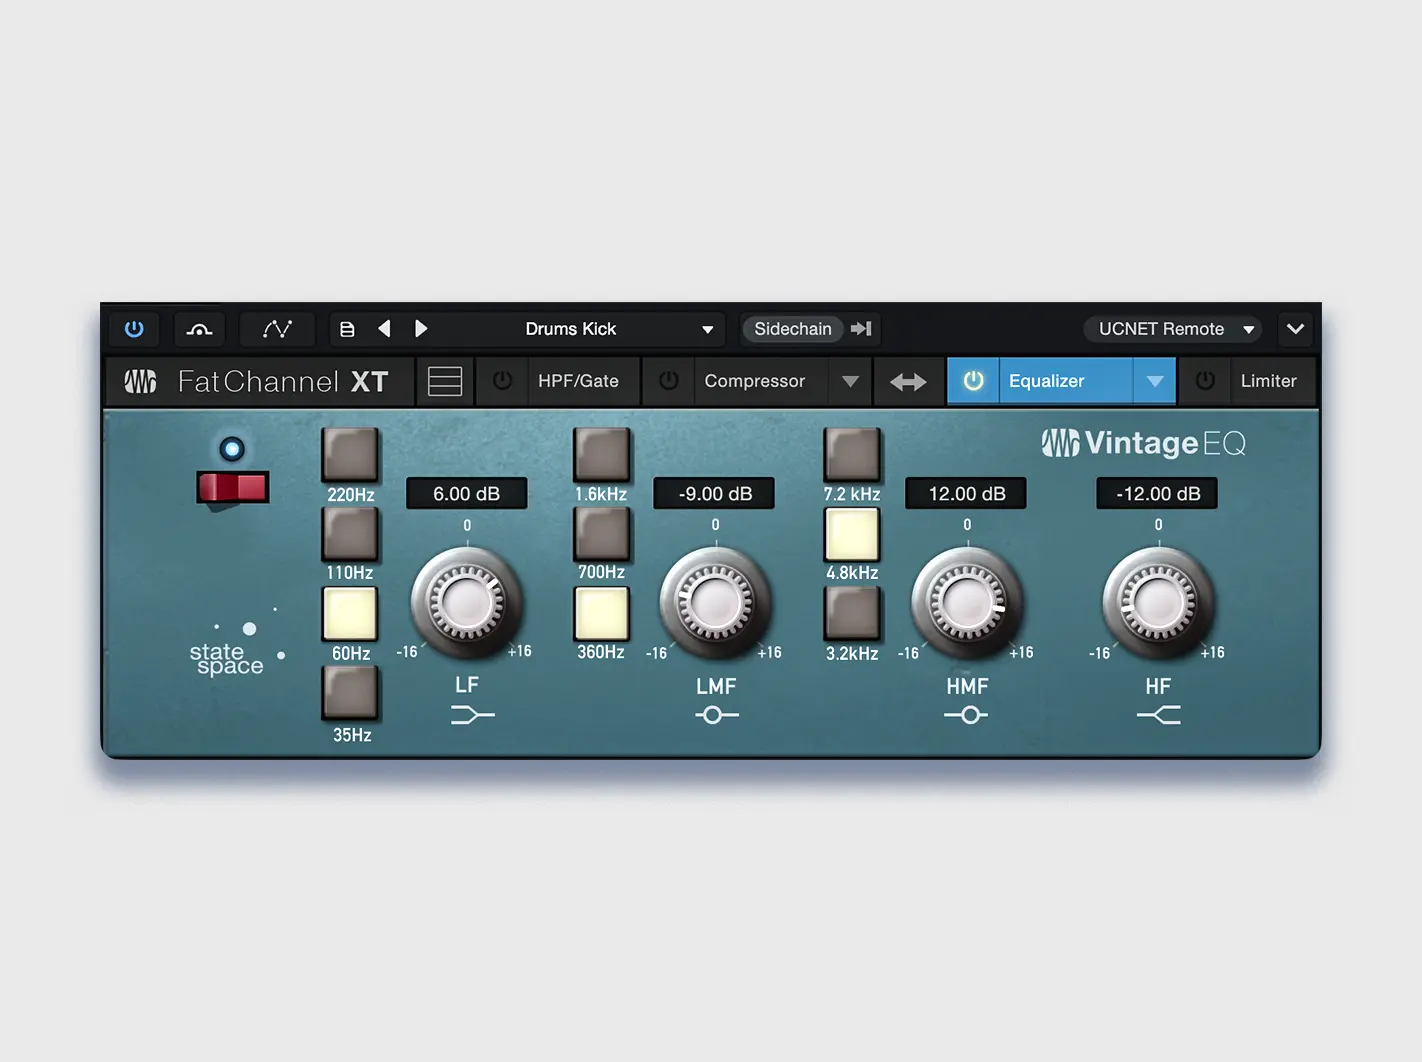Click the soft-clip curve icon in top toolbar

199,329
